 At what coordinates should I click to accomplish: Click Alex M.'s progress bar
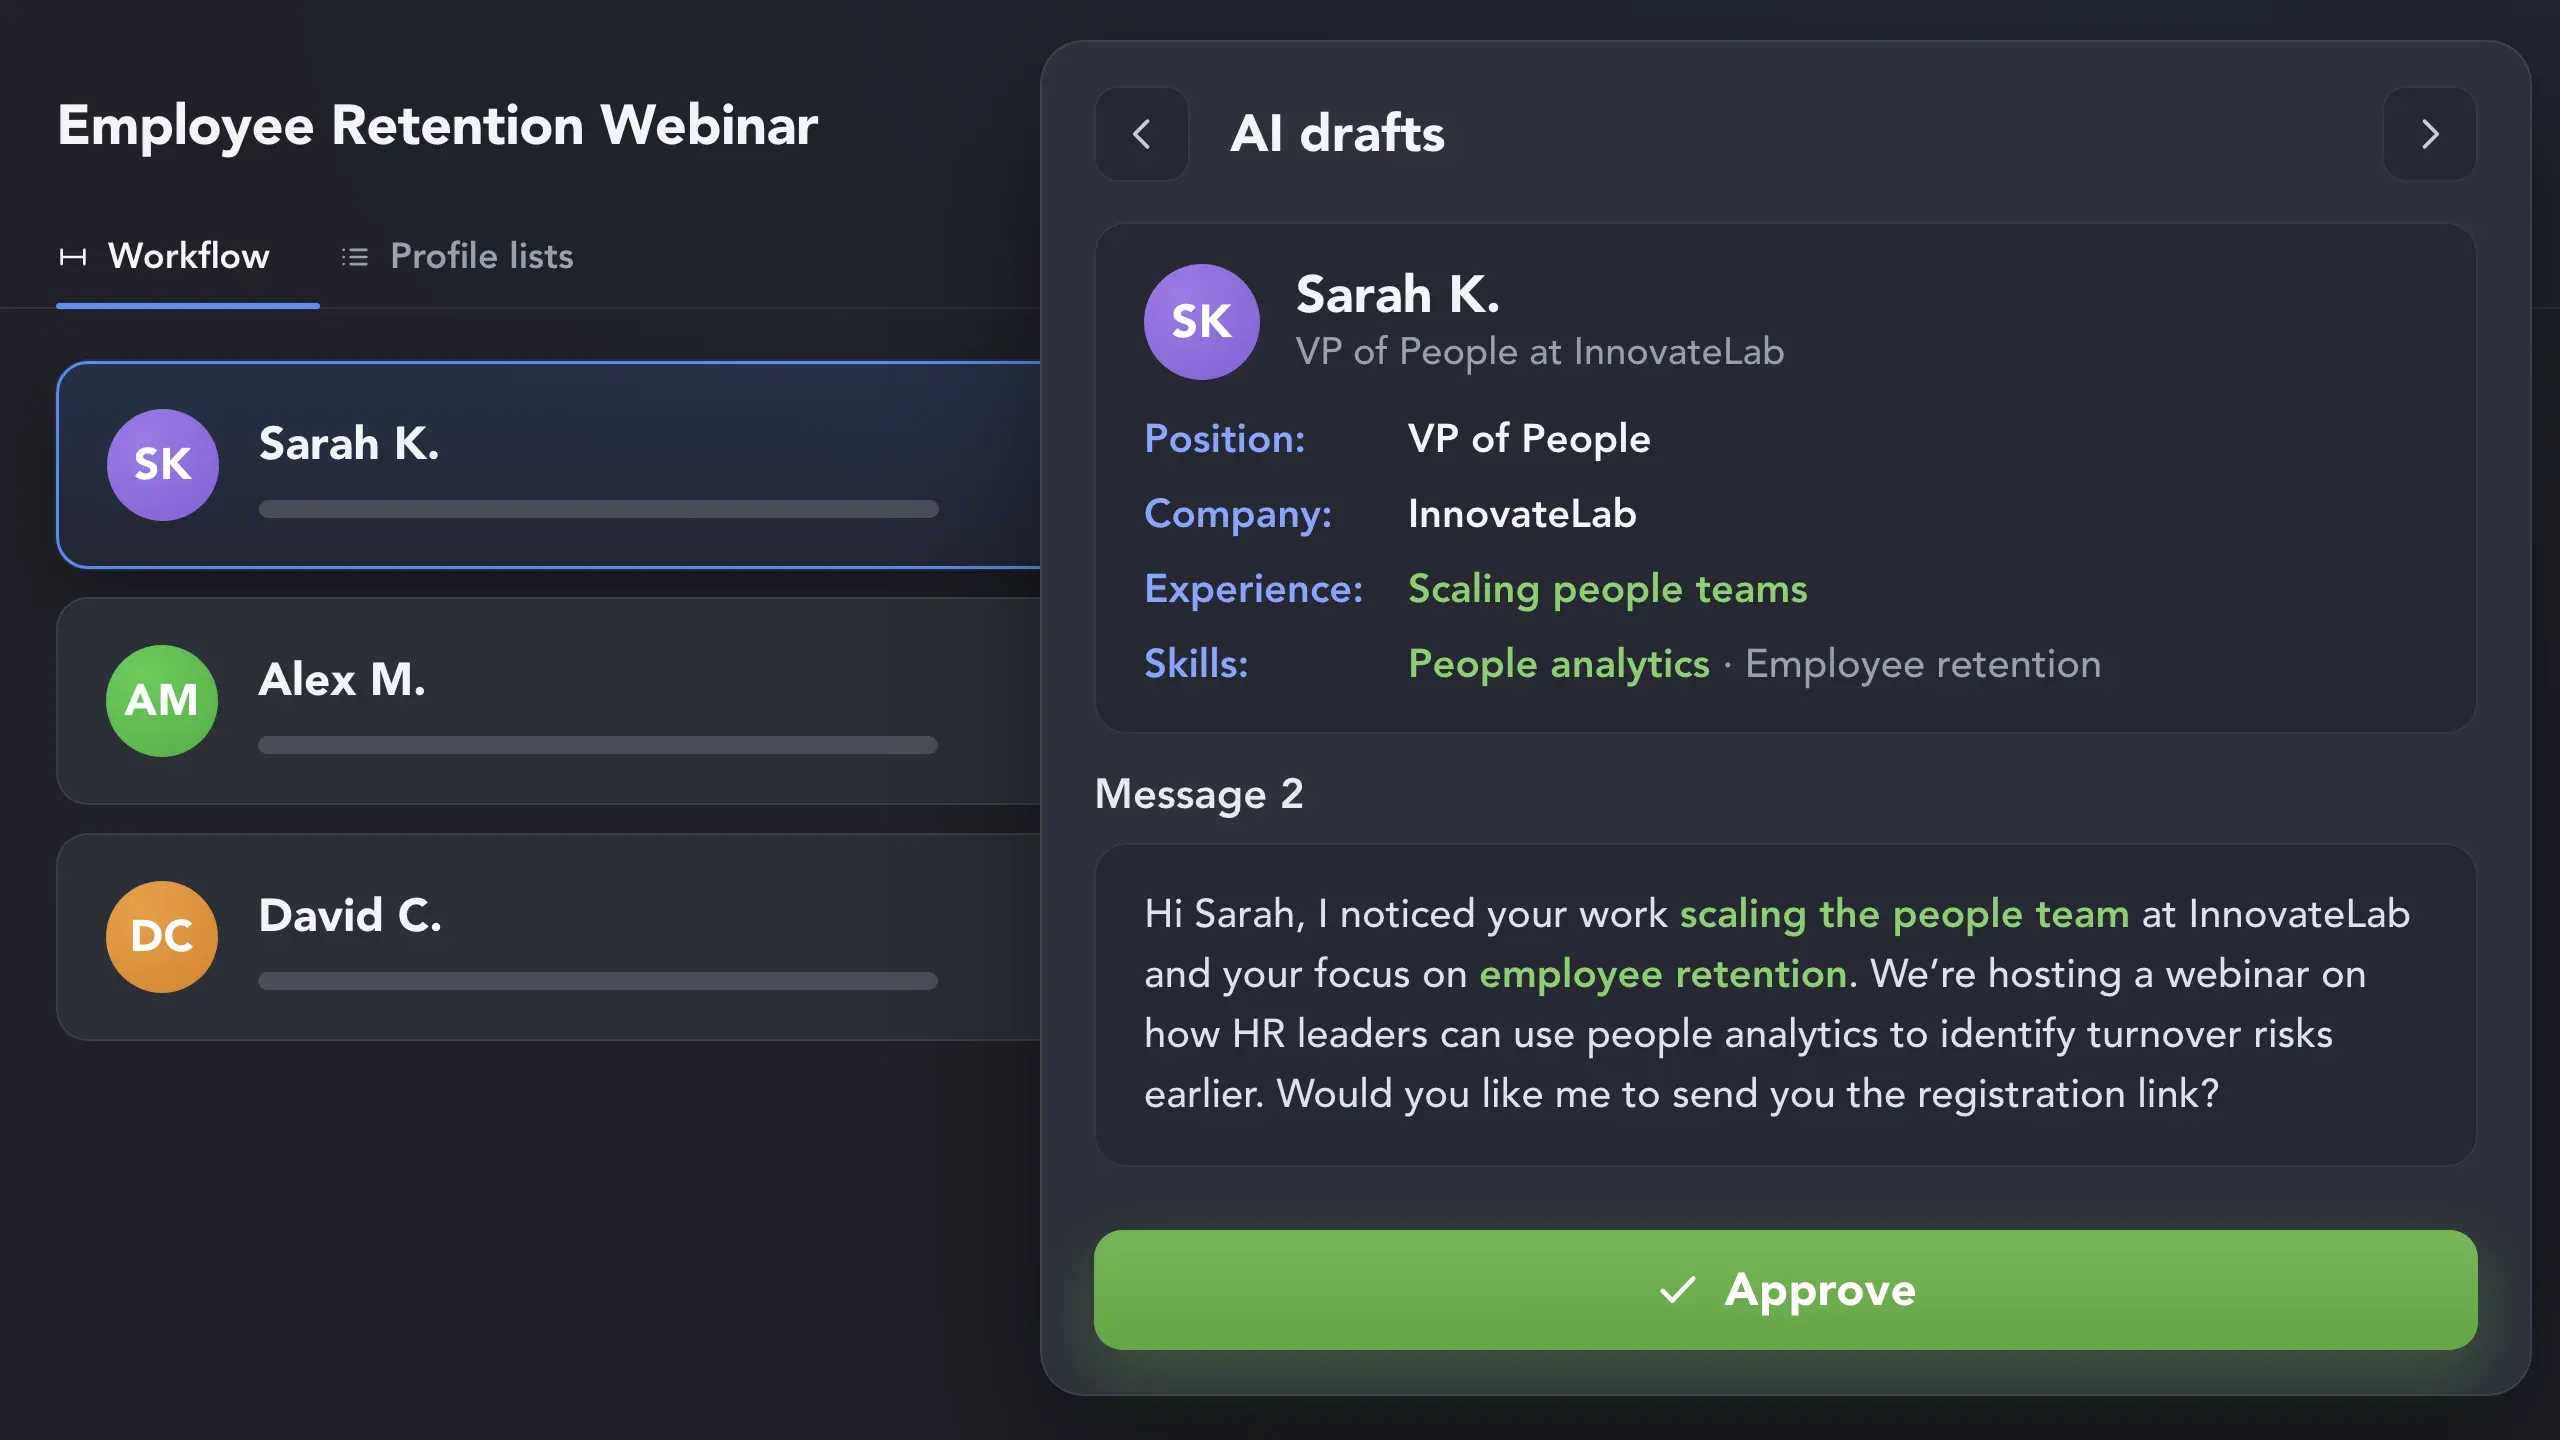[598, 745]
